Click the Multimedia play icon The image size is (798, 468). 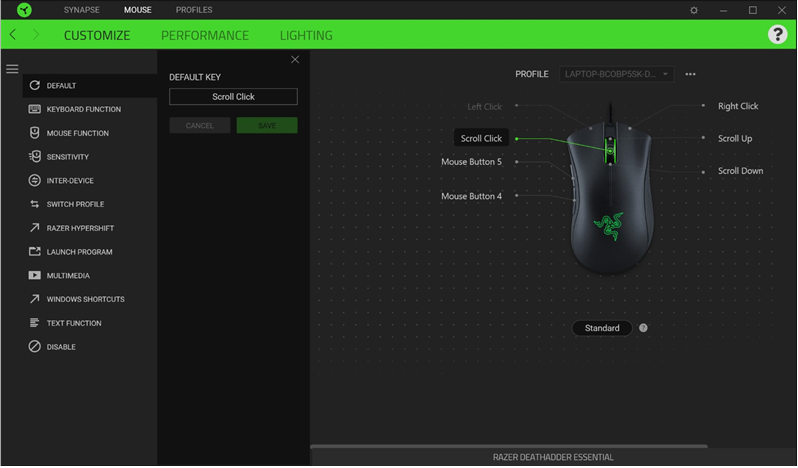tap(35, 275)
